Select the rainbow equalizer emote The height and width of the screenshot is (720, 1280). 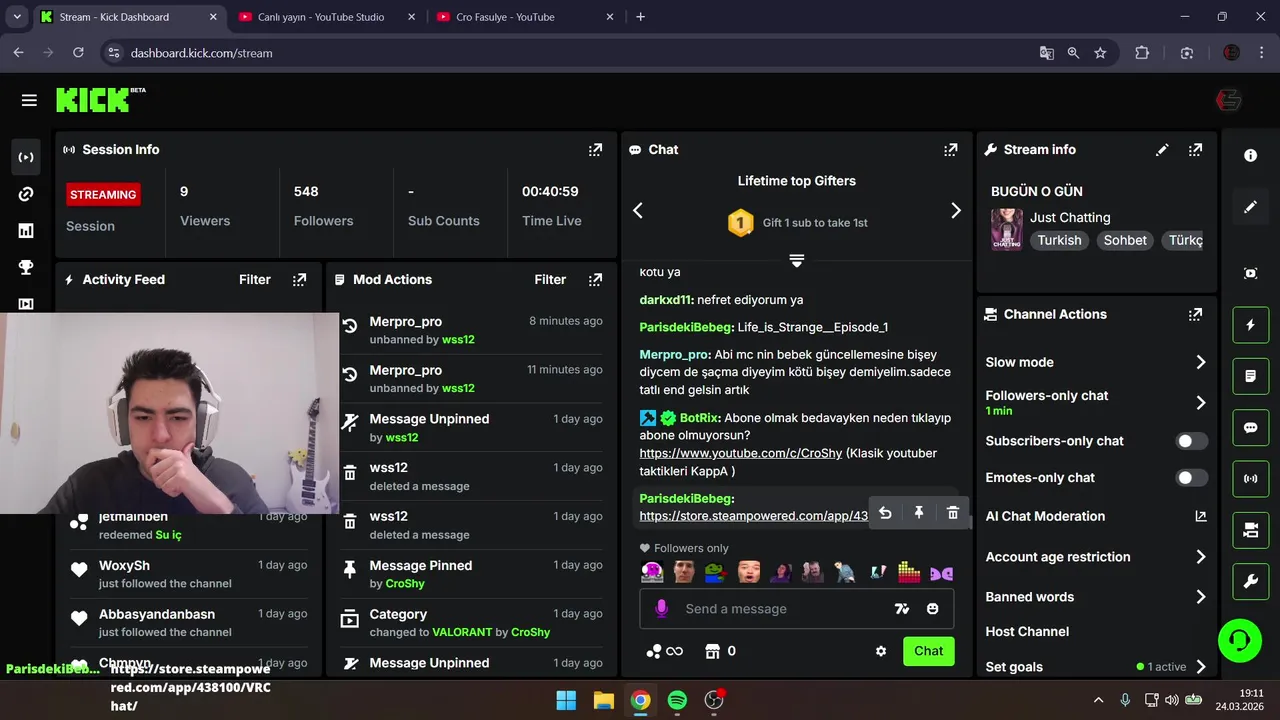(x=908, y=572)
